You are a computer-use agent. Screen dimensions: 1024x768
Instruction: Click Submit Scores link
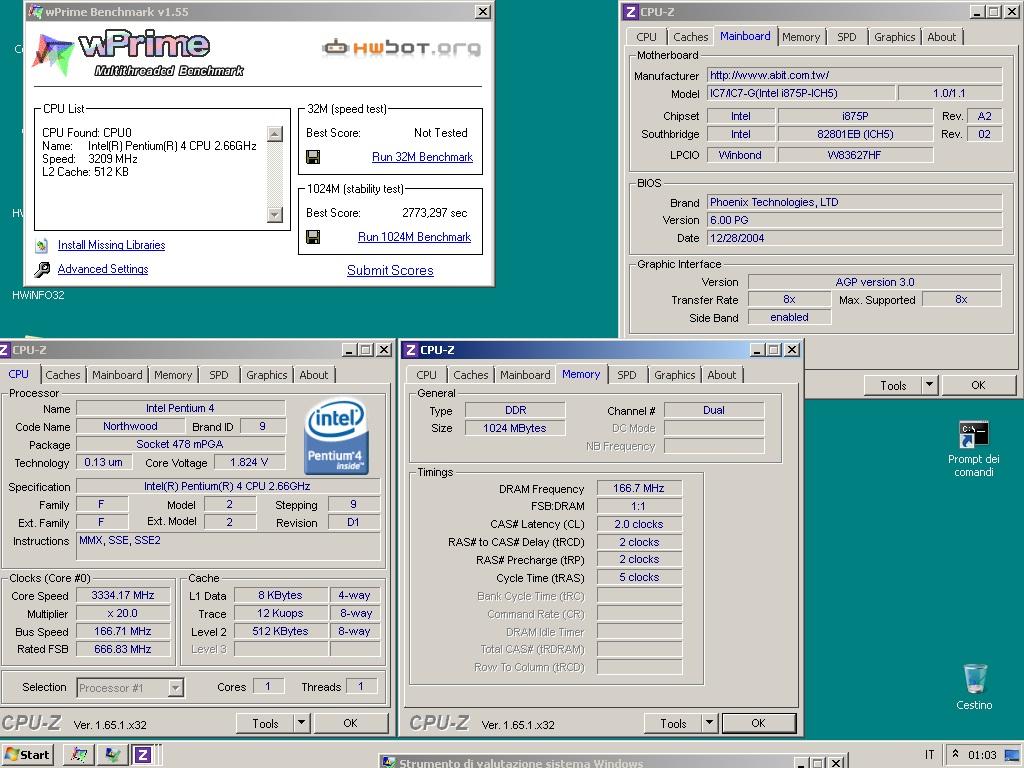tap(390, 270)
